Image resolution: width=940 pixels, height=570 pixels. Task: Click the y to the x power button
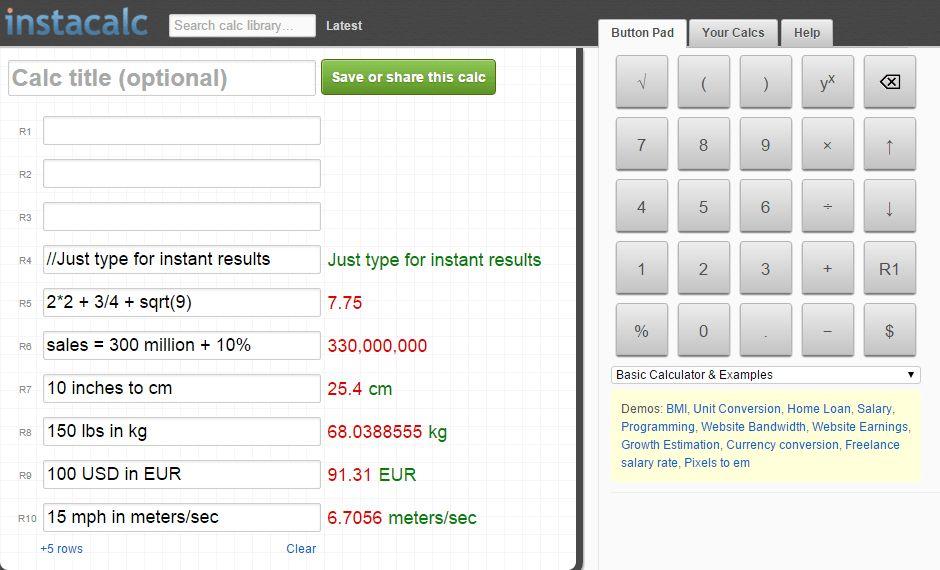827,83
